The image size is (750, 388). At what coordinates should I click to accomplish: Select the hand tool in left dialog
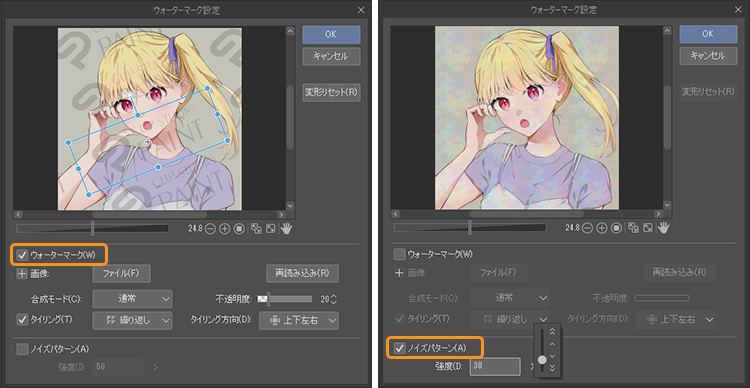(x=286, y=229)
